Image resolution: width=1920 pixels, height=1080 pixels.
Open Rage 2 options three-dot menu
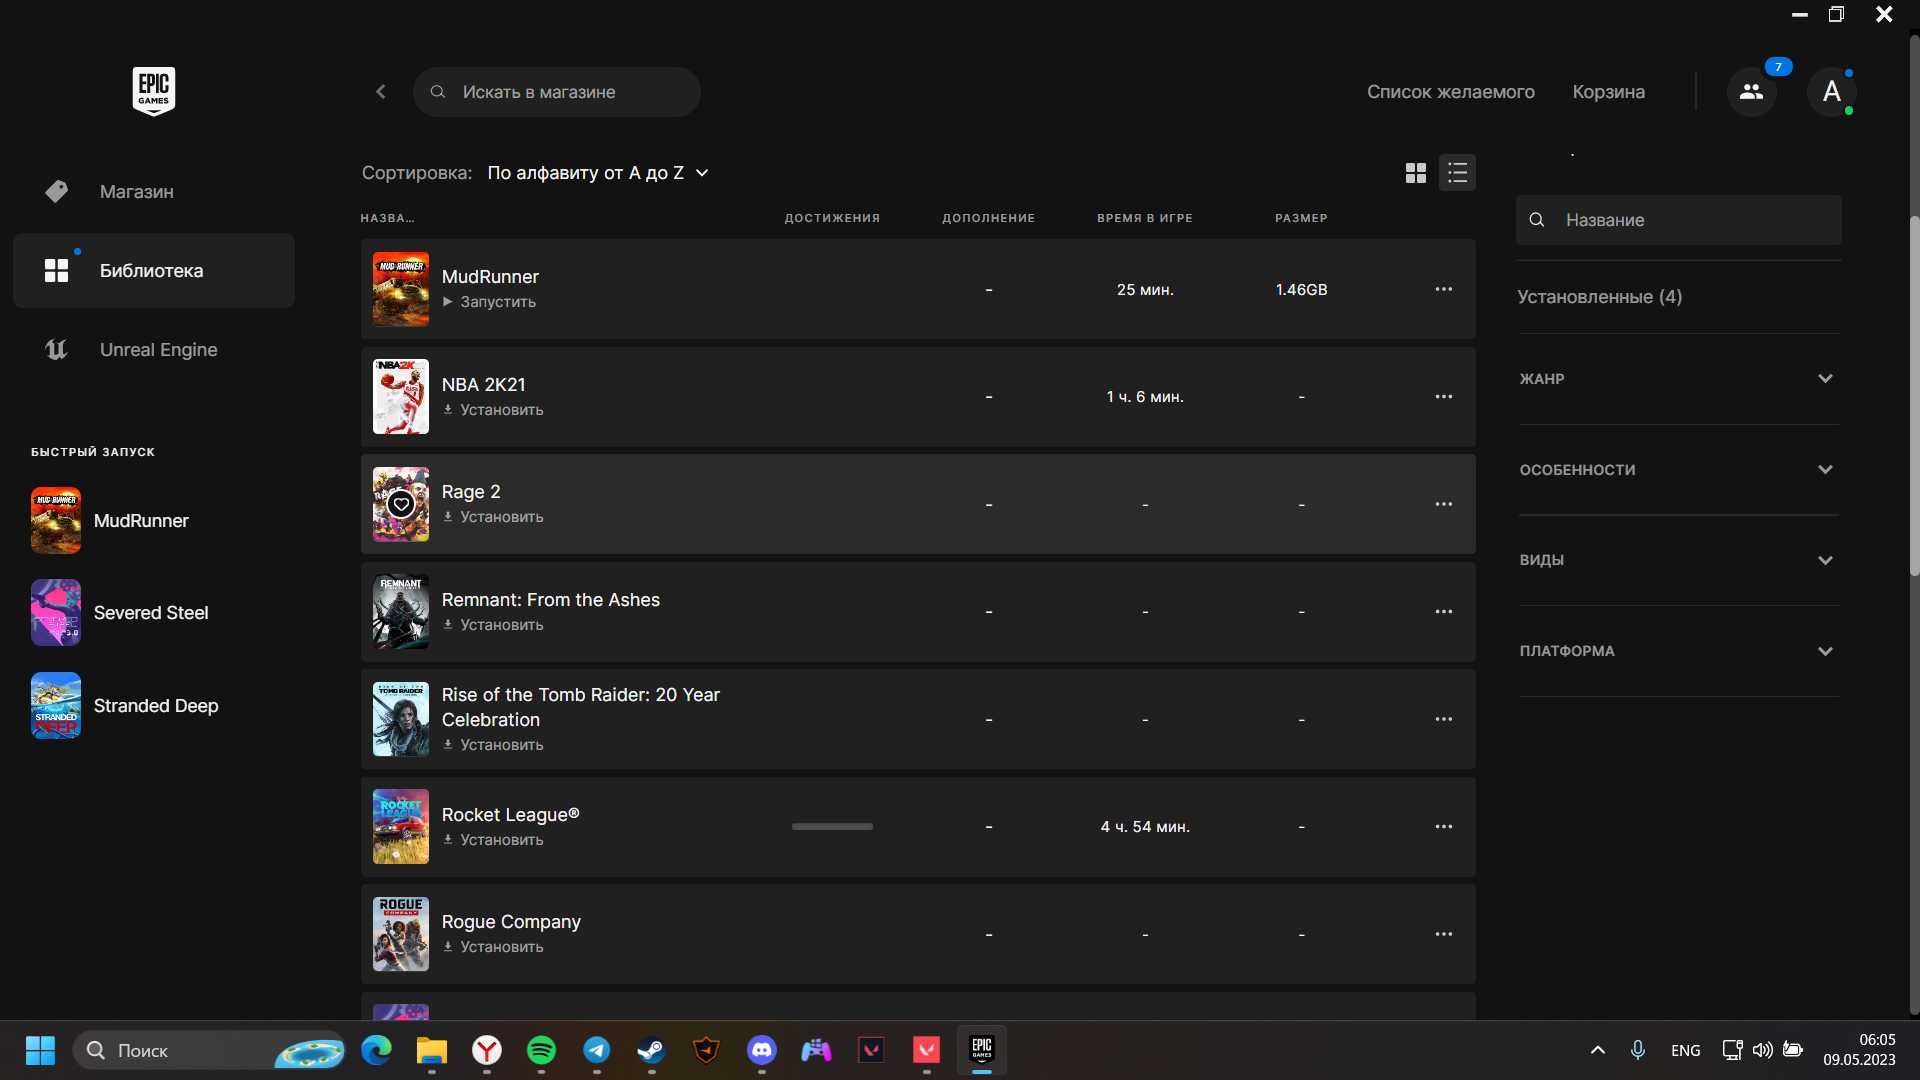(x=1443, y=504)
